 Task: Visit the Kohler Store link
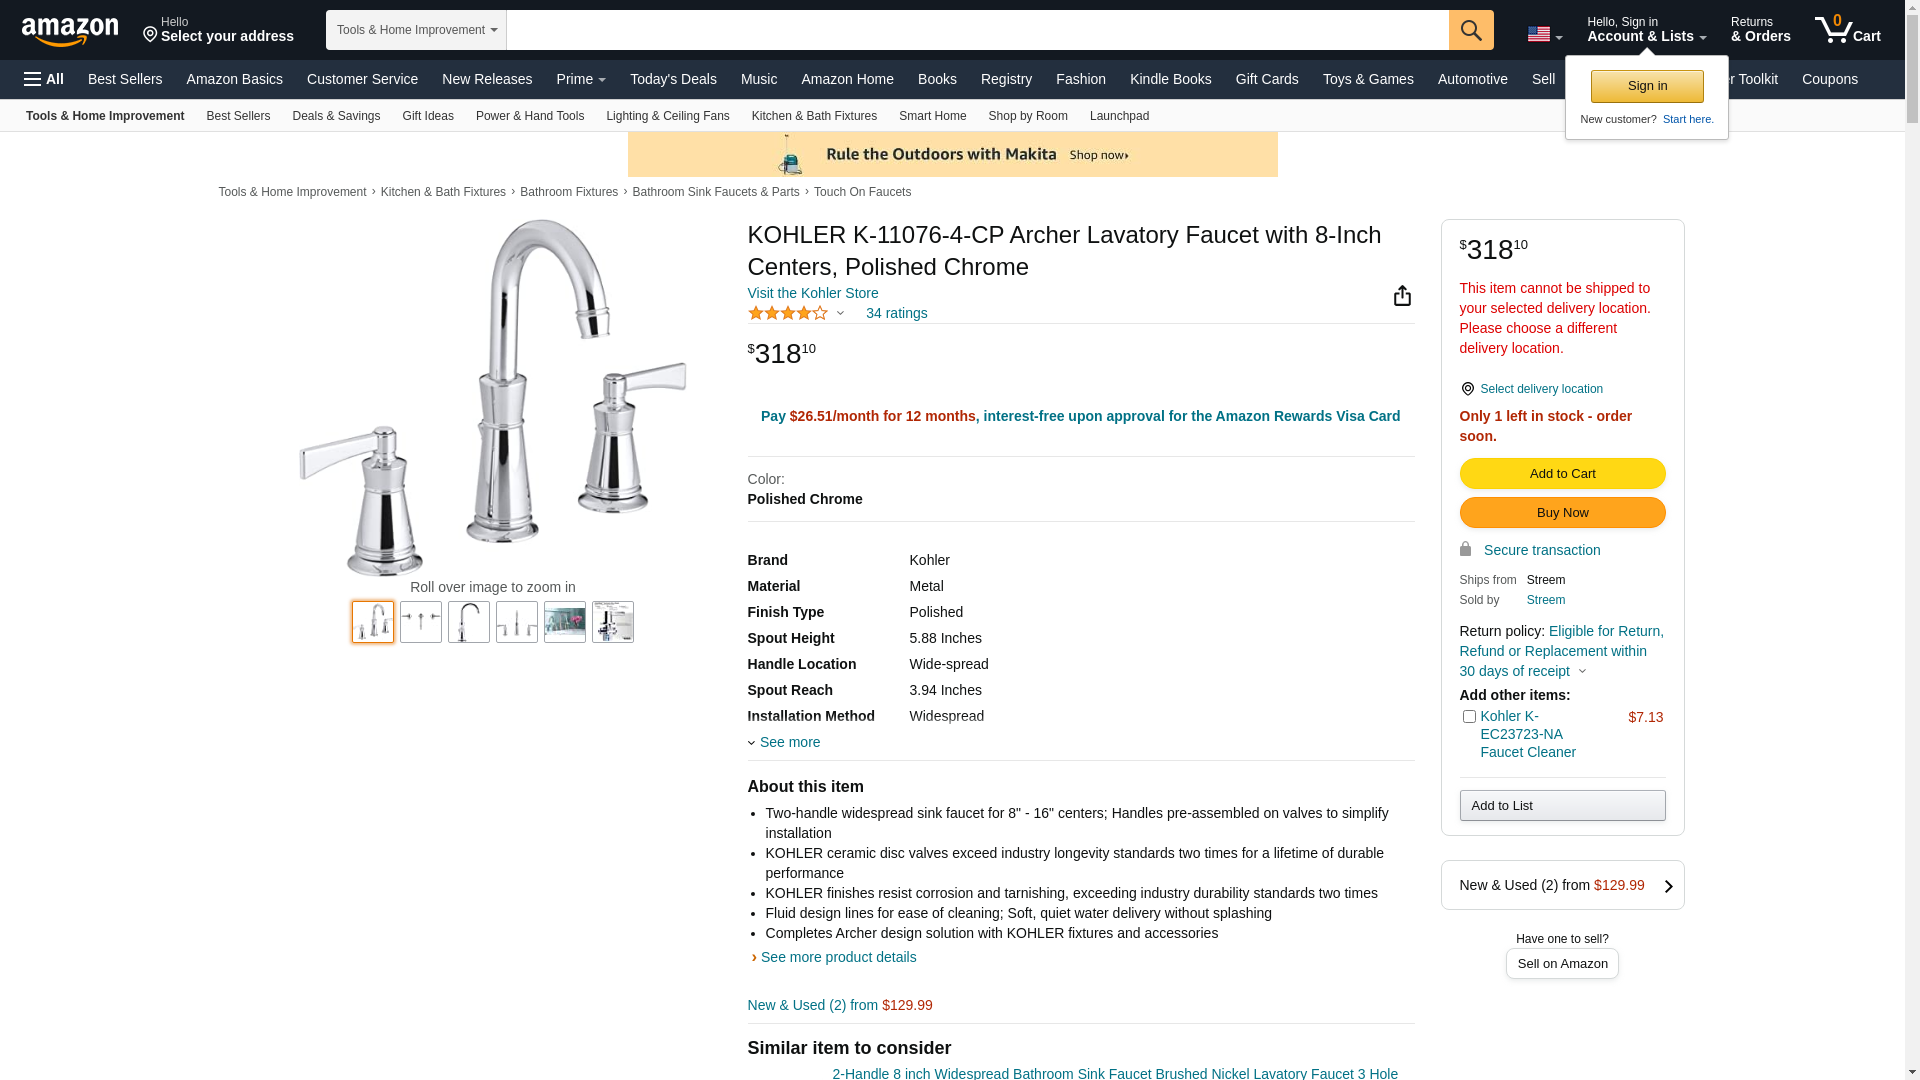pos(812,293)
